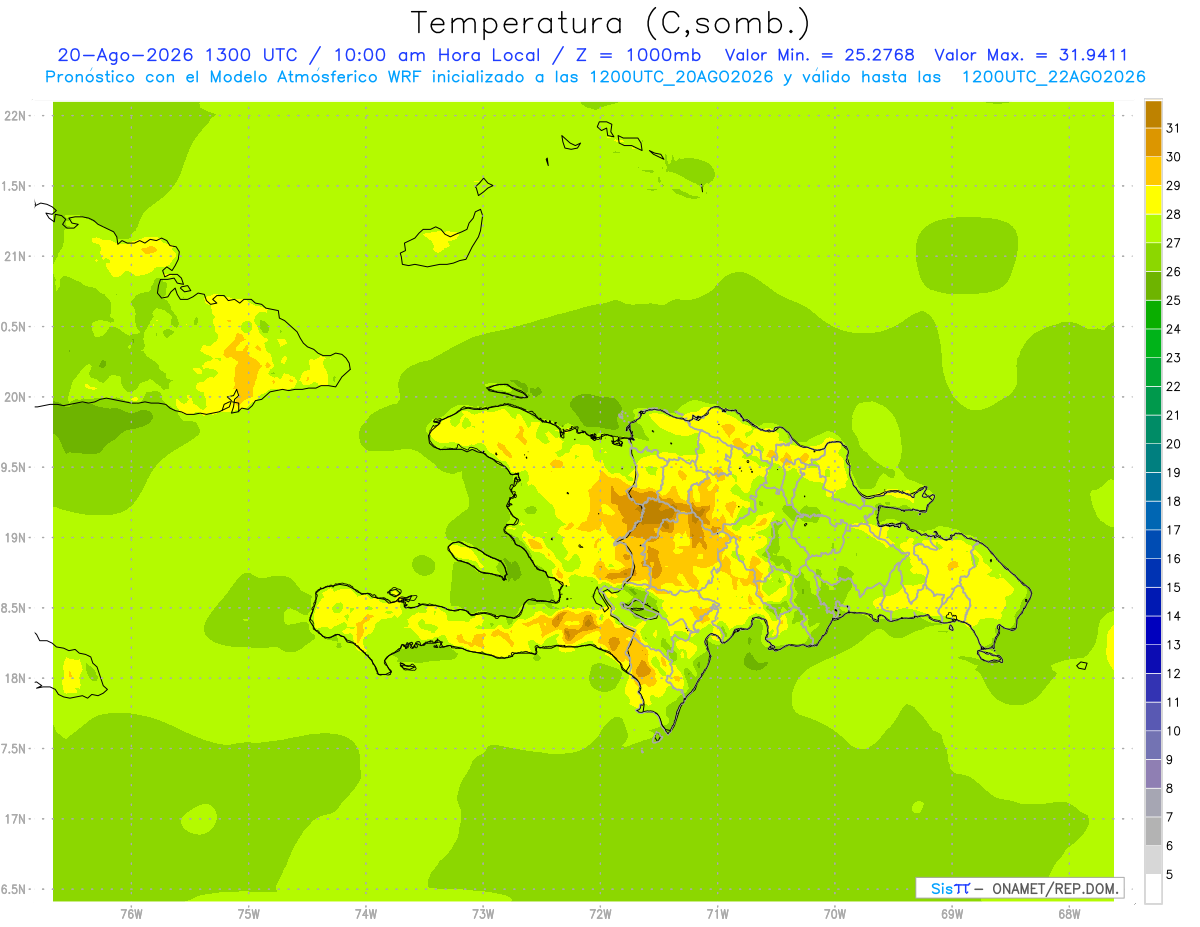The height and width of the screenshot is (927, 1200).
Task: Click legend value 10
Action: [x=1173, y=731]
